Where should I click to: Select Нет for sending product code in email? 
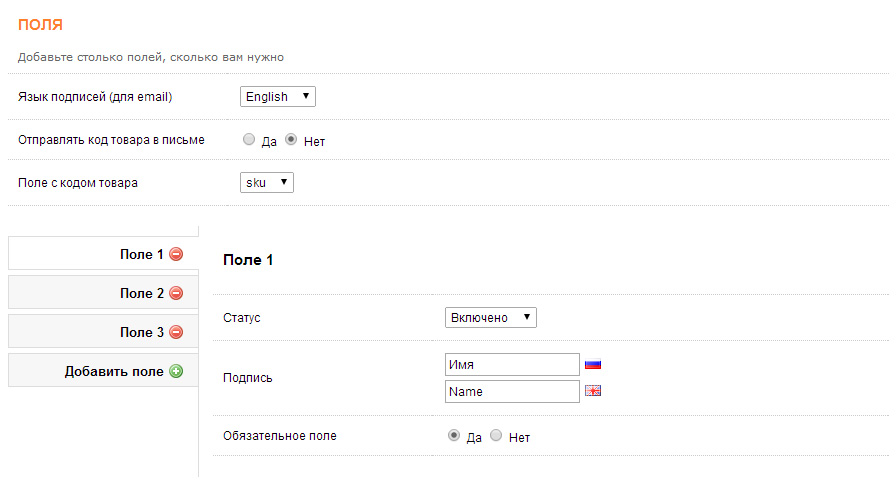click(292, 141)
